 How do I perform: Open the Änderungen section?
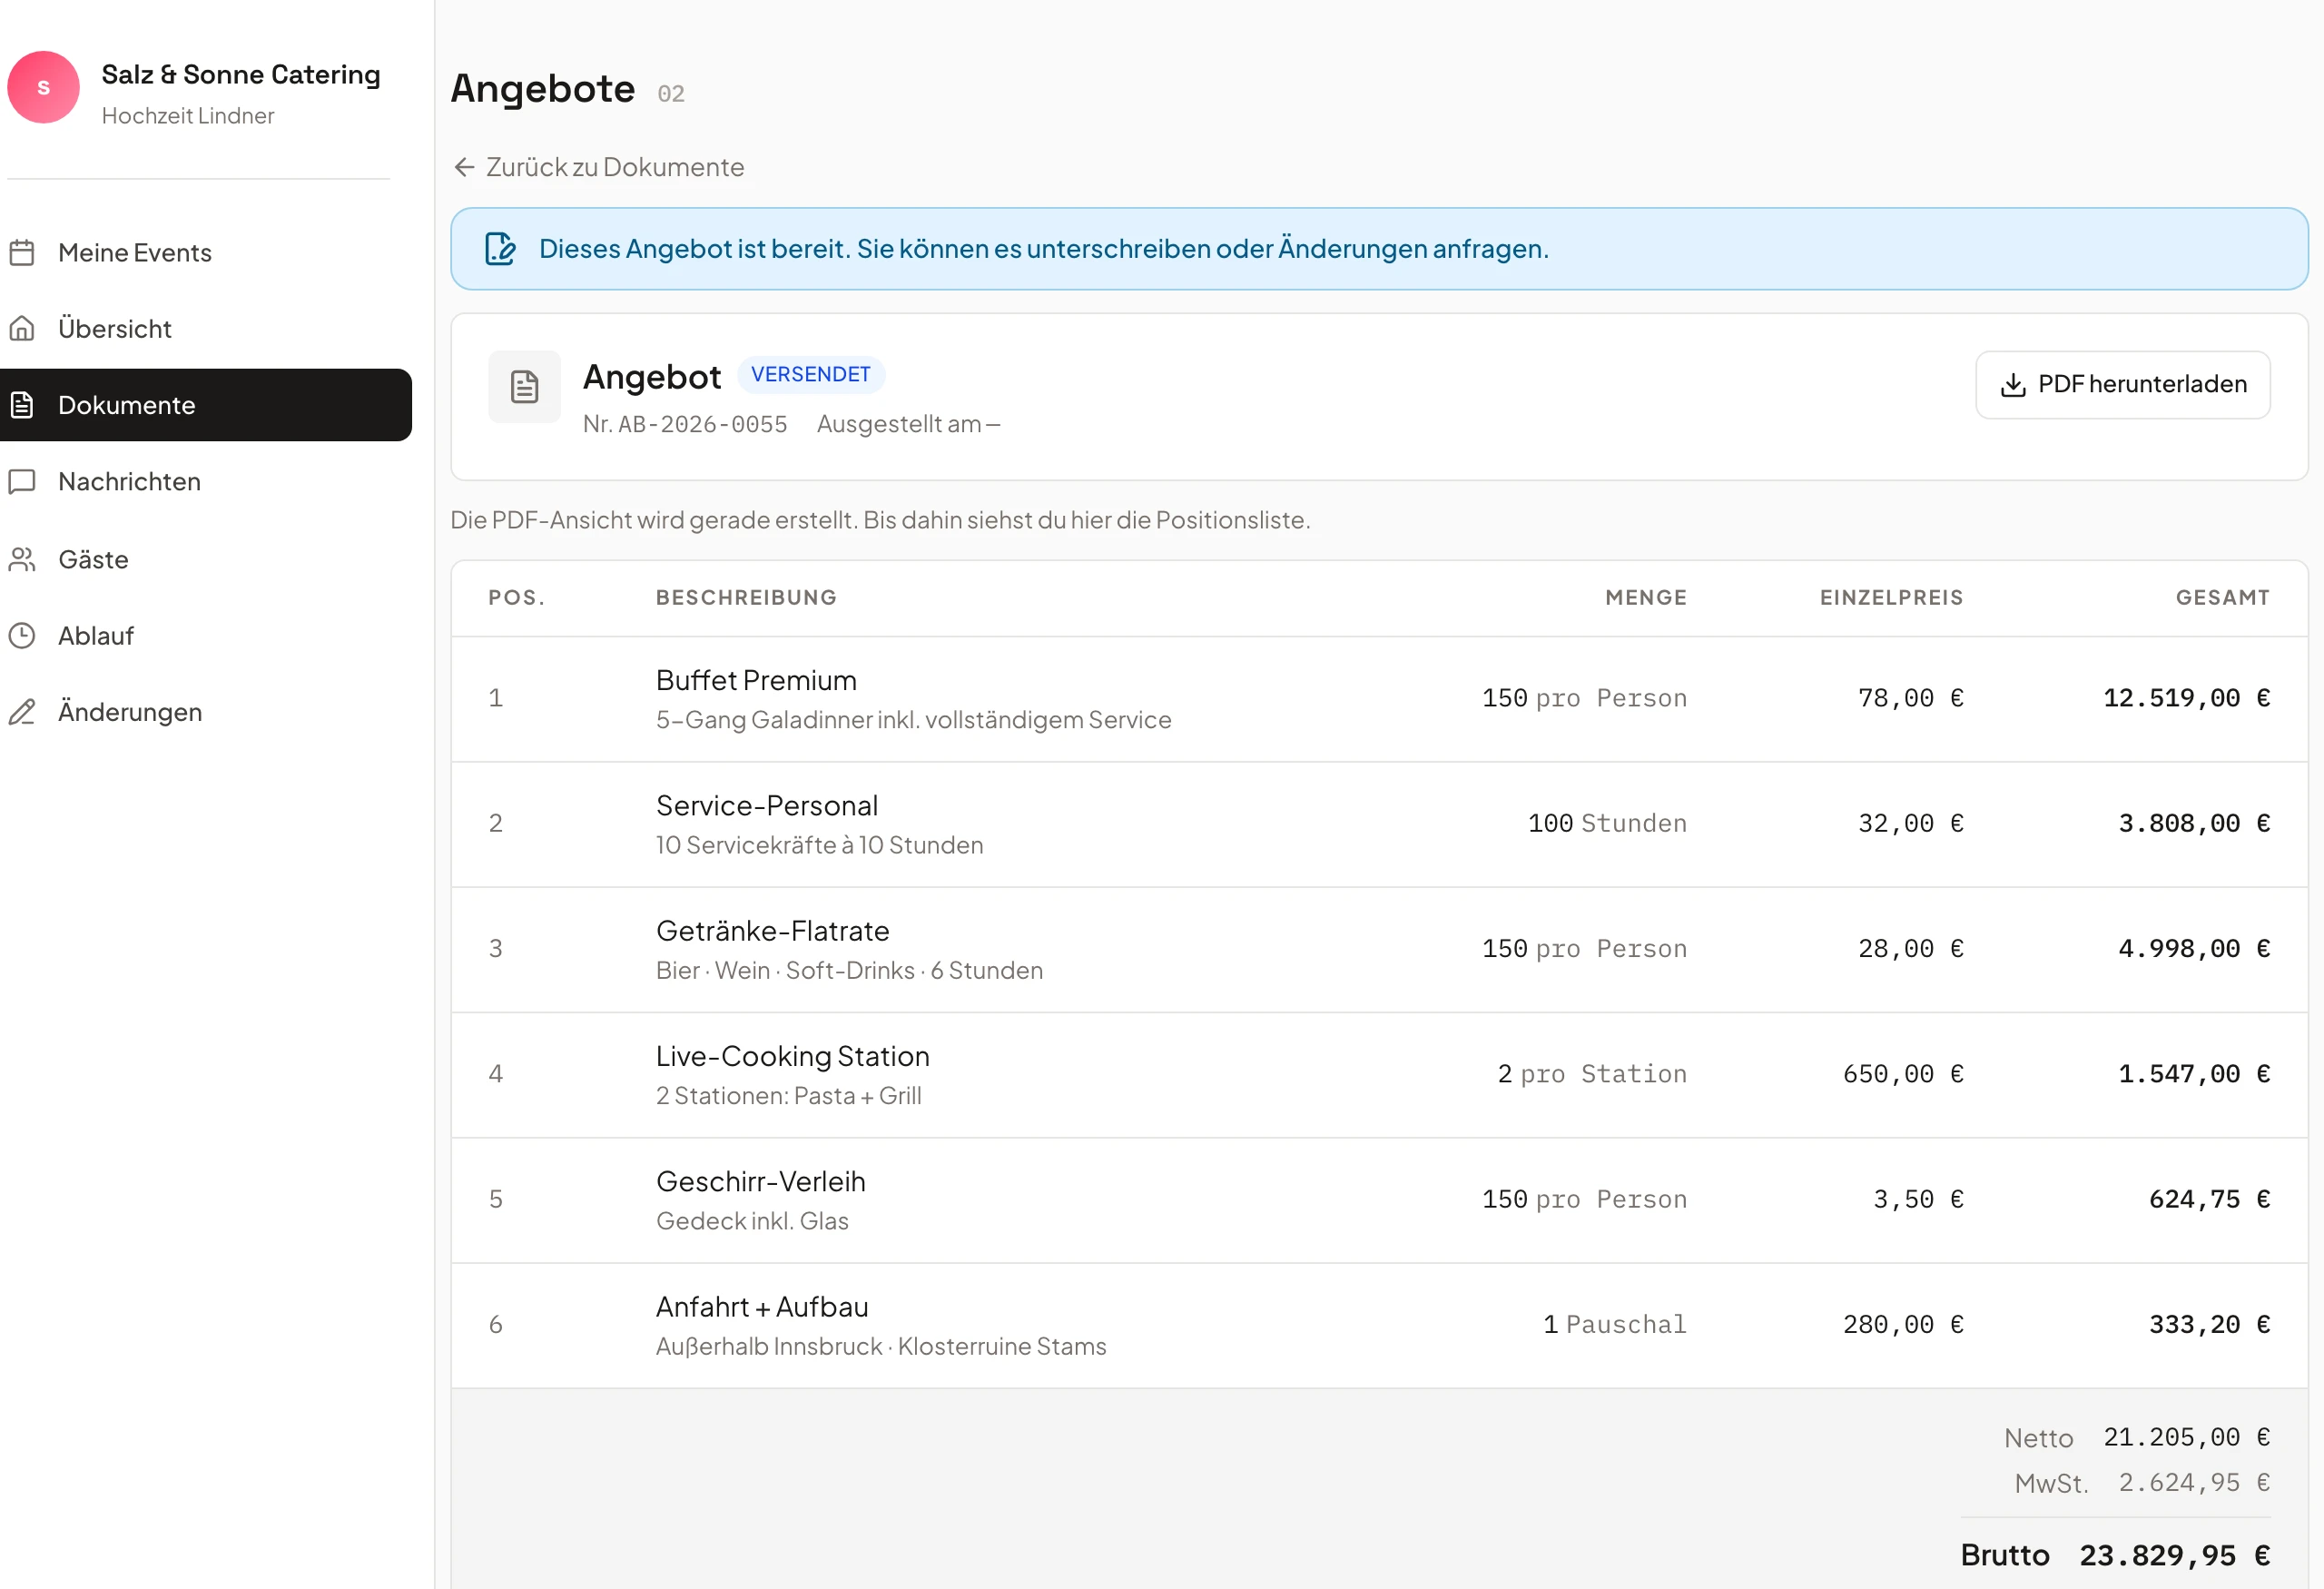206,711
